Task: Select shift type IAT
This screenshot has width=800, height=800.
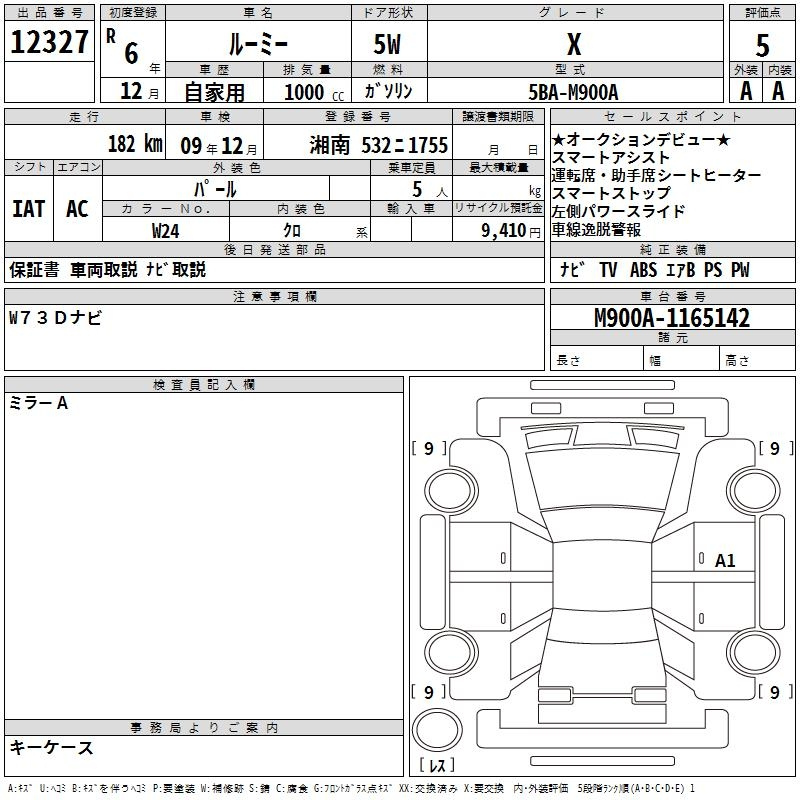Action: pos(29,209)
